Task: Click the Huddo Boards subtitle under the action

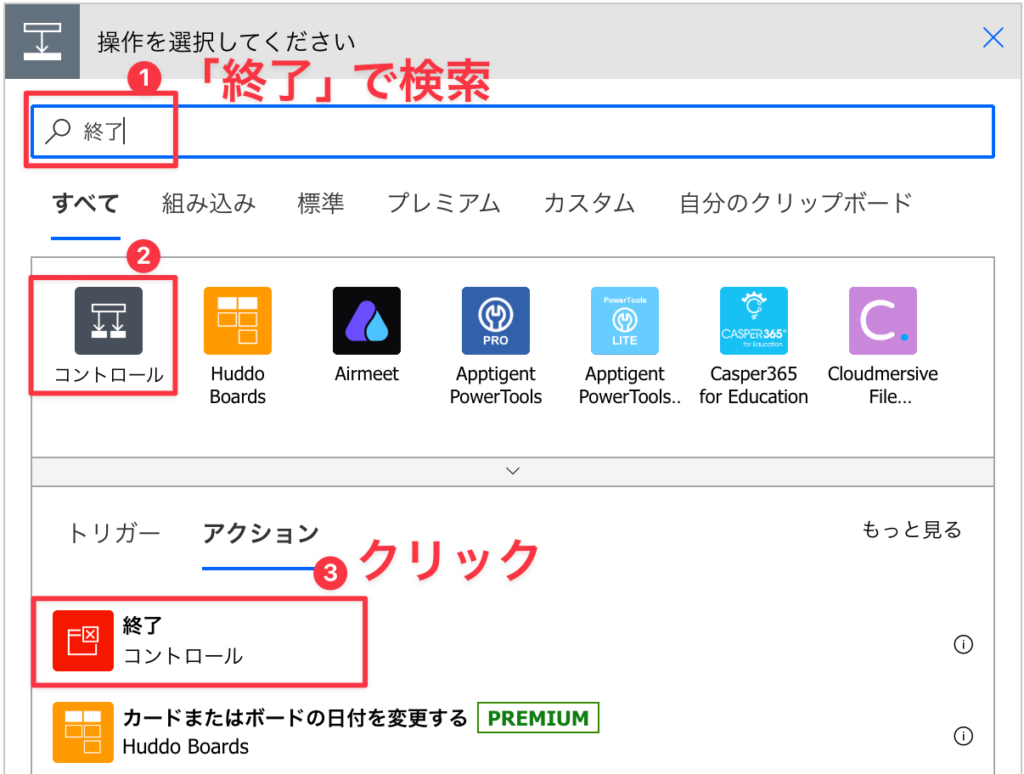Action: click(x=186, y=747)
